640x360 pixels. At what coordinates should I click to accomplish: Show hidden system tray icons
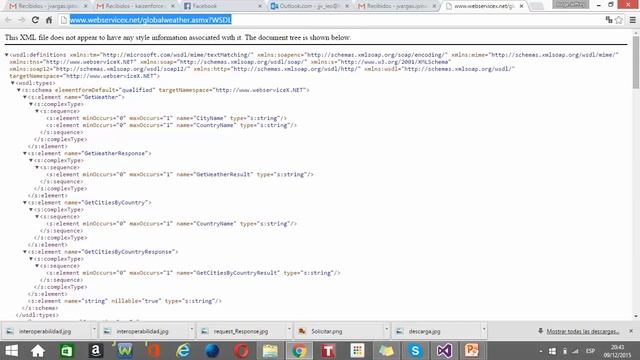(x=541, y=351)
